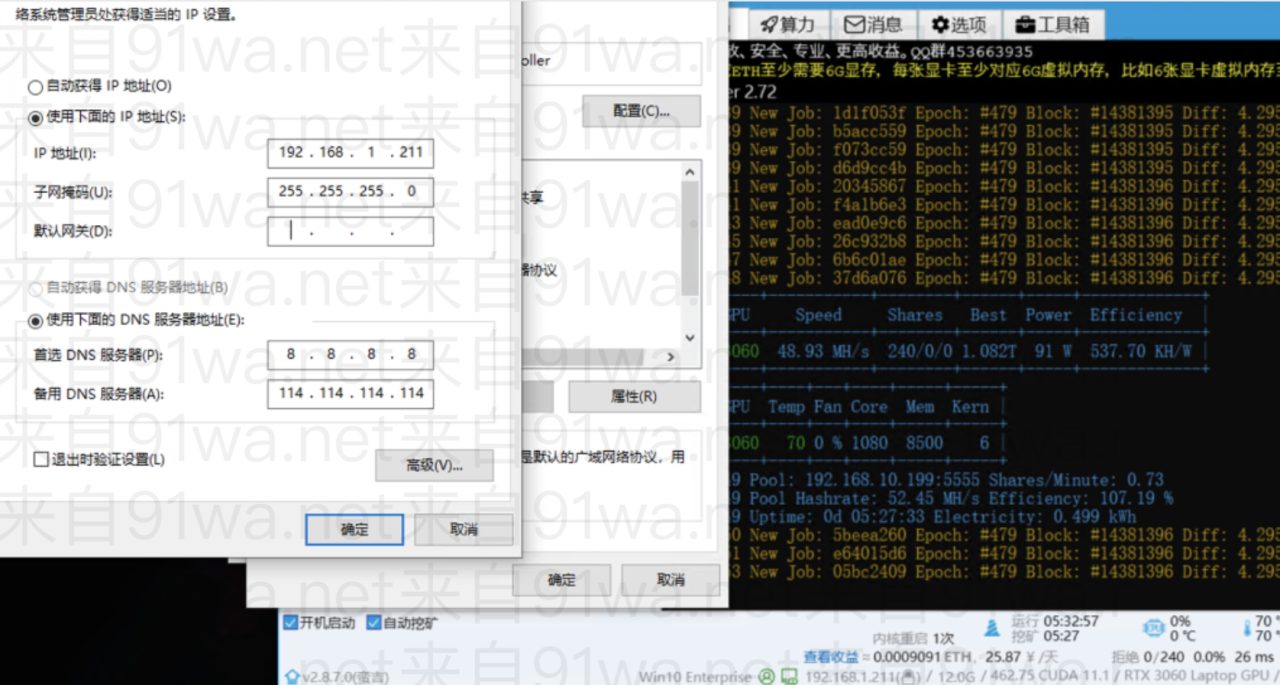This screenshot has height=685, width=1280.
Task: Click the 48.93 MH/s speed value
Action: 825,351
